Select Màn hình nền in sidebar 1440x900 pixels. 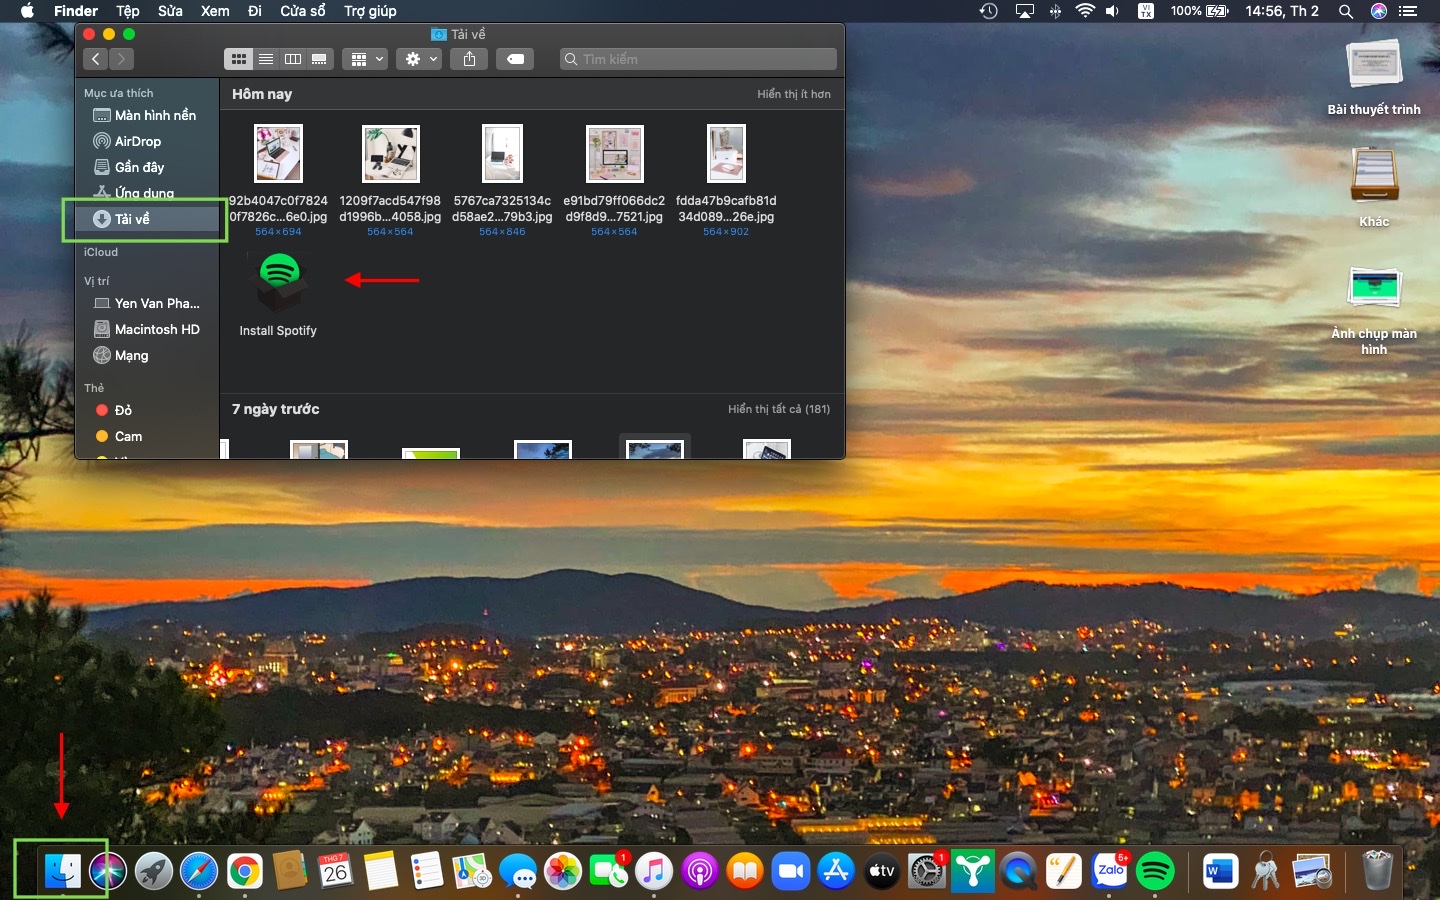(x=147, y=115)
